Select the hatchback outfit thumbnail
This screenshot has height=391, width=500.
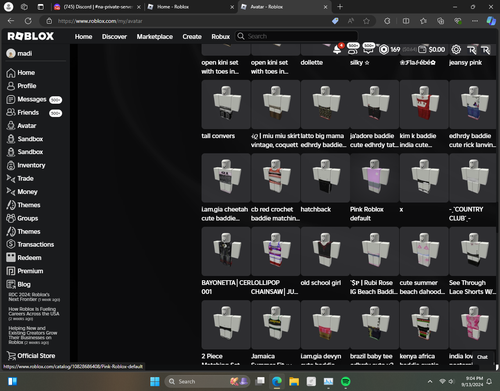tap(325, 178)
